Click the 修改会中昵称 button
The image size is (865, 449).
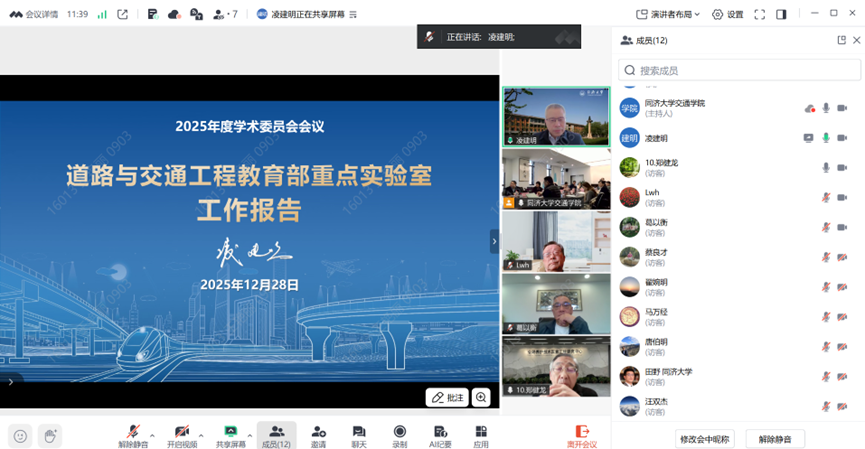pyautogui.click(x=704, y=439)
